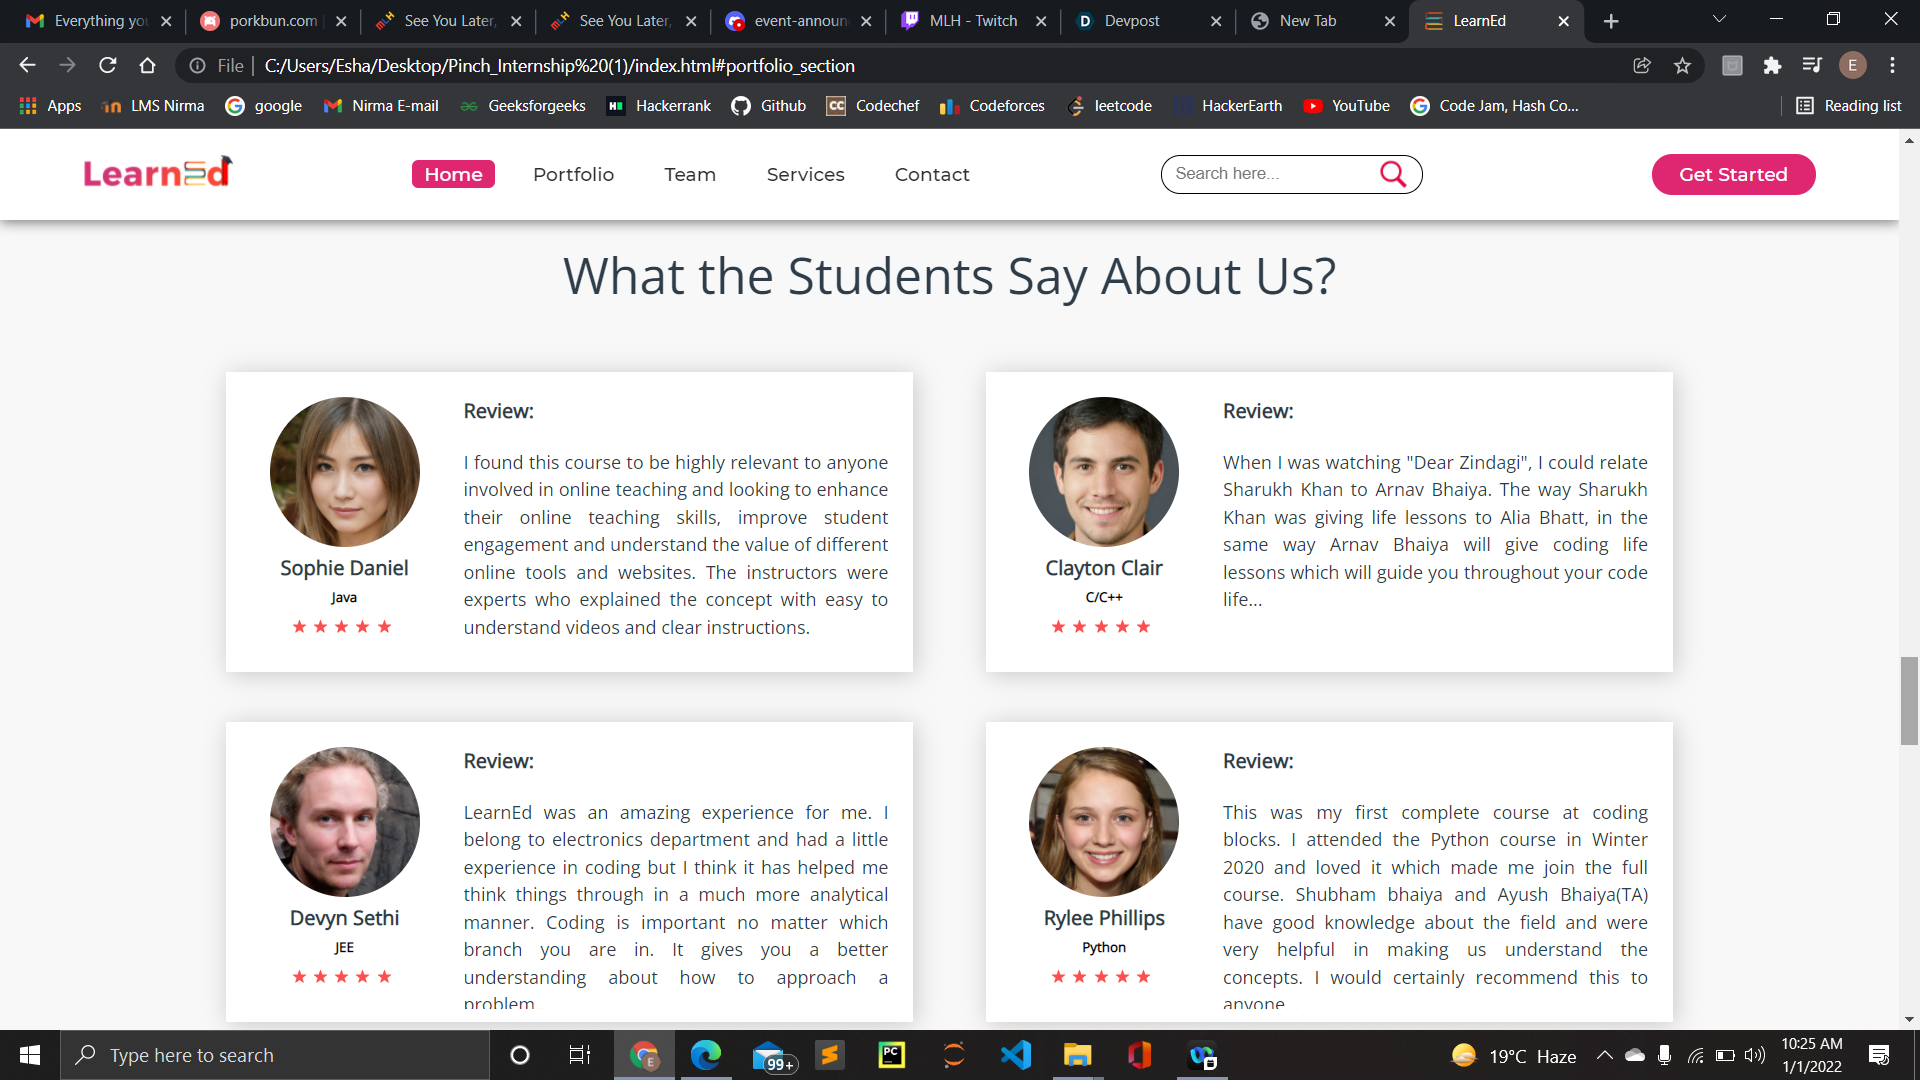This screenshot has width=1920, height=1080.
Task: Open Visual Studio Code from taskbar
Action: (x=1015, y=1055)
